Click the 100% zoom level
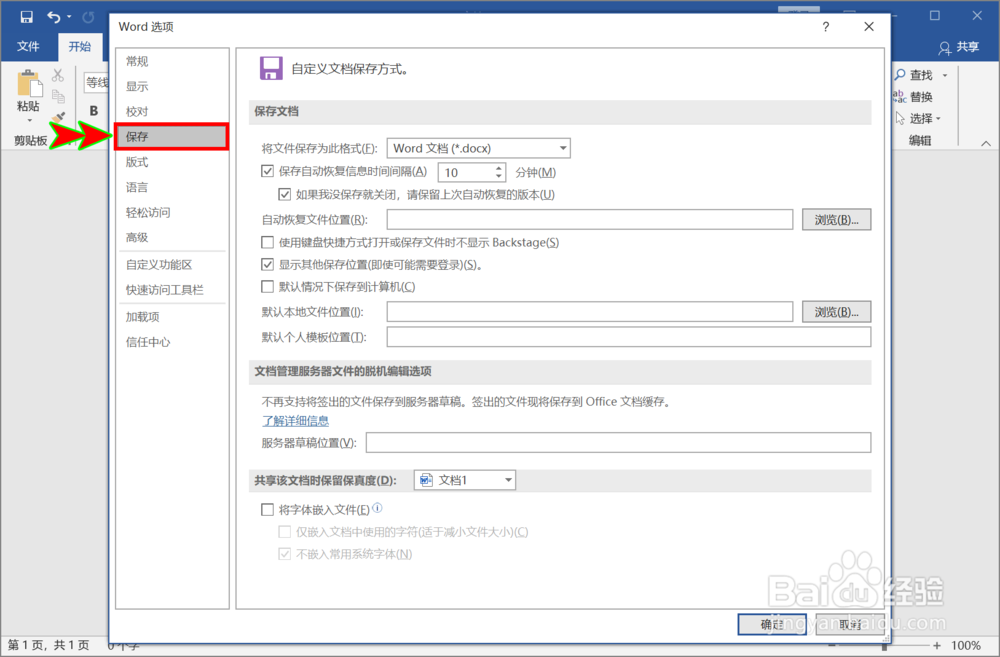 [x=966, y=646]
